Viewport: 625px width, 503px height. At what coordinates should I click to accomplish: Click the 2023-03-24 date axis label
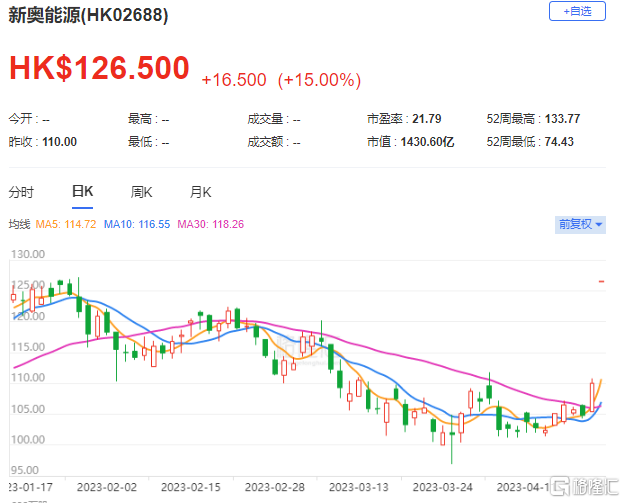point(442,487)
